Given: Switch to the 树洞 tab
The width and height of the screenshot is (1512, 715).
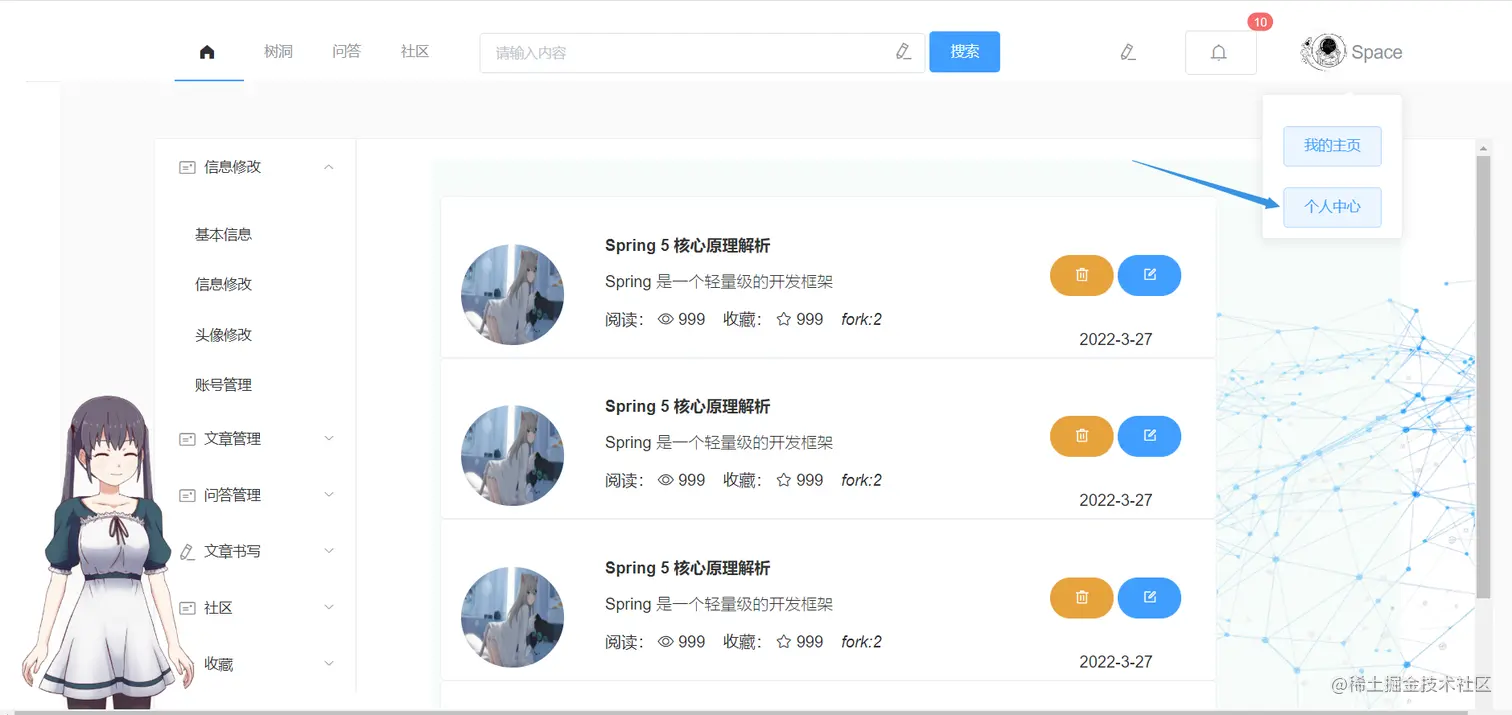Looking at the screenshot, I should 279,51.
